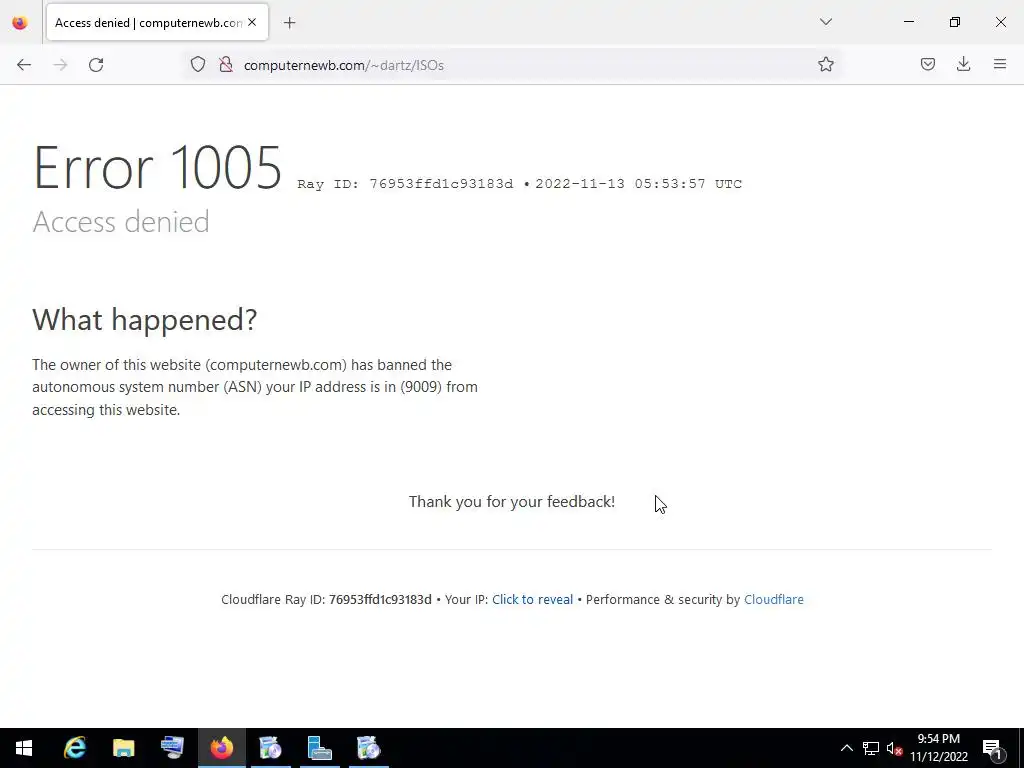Open last disc installer taskbar icon

coord(368,748)
